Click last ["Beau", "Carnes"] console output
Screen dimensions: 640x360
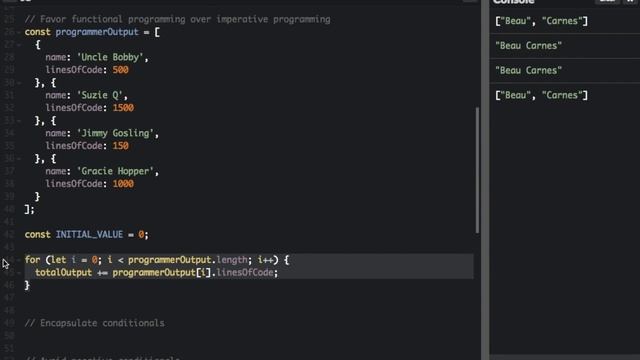541,95
